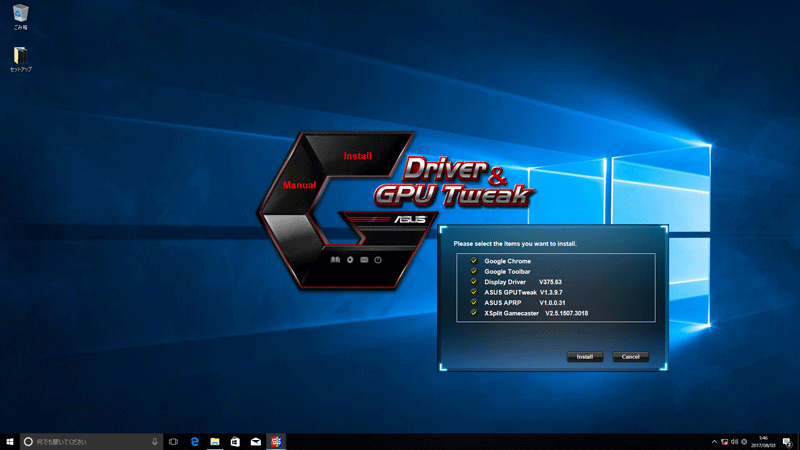Click the "XSplit Gamecaster" label text
This screenshot has height=450, width=800.
511,313
